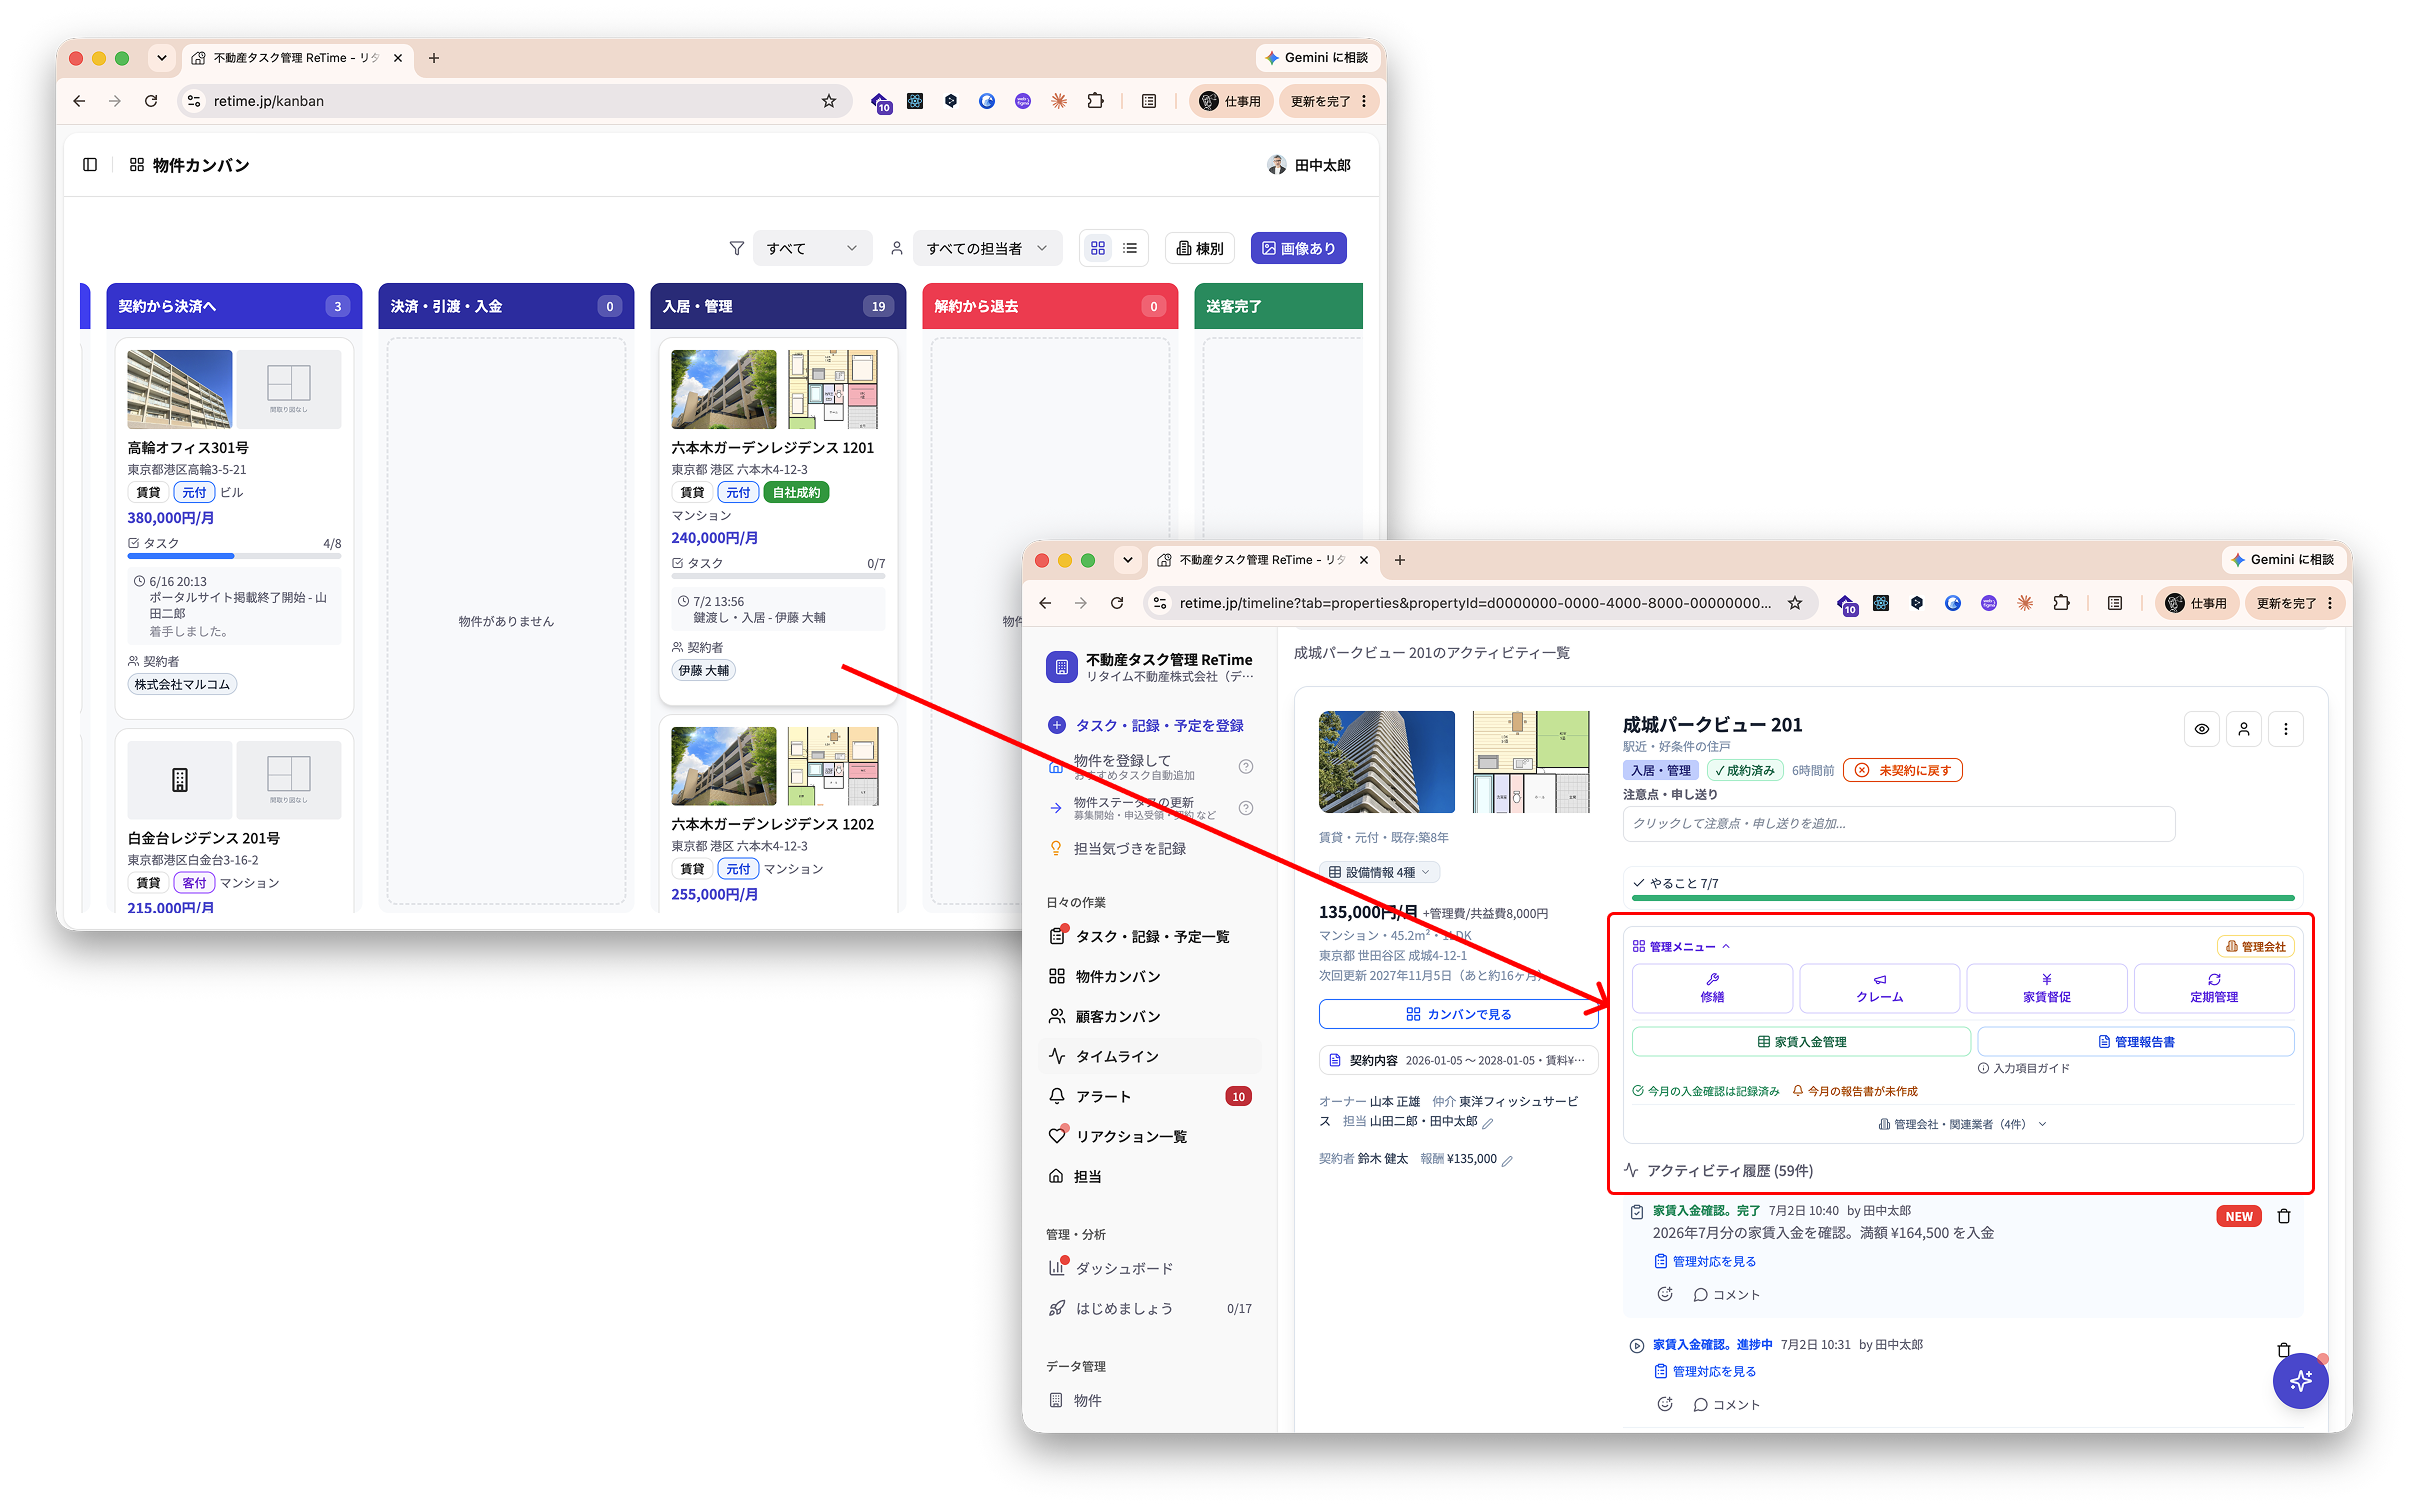Click the カンバンで見る button
Viewport: 2409px width, 1507px height.
coord(1458,1014)
